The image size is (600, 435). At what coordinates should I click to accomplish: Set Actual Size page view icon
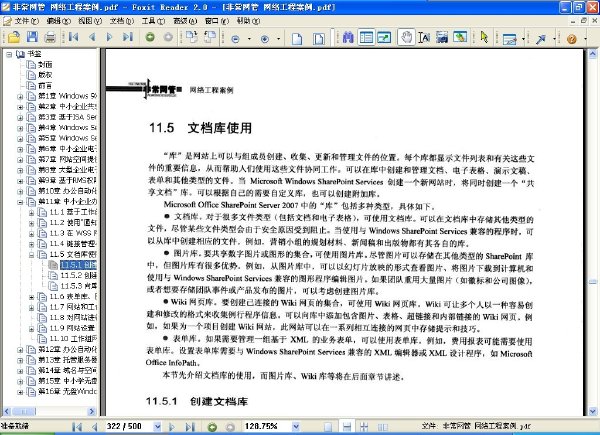(x=297, y=39)
